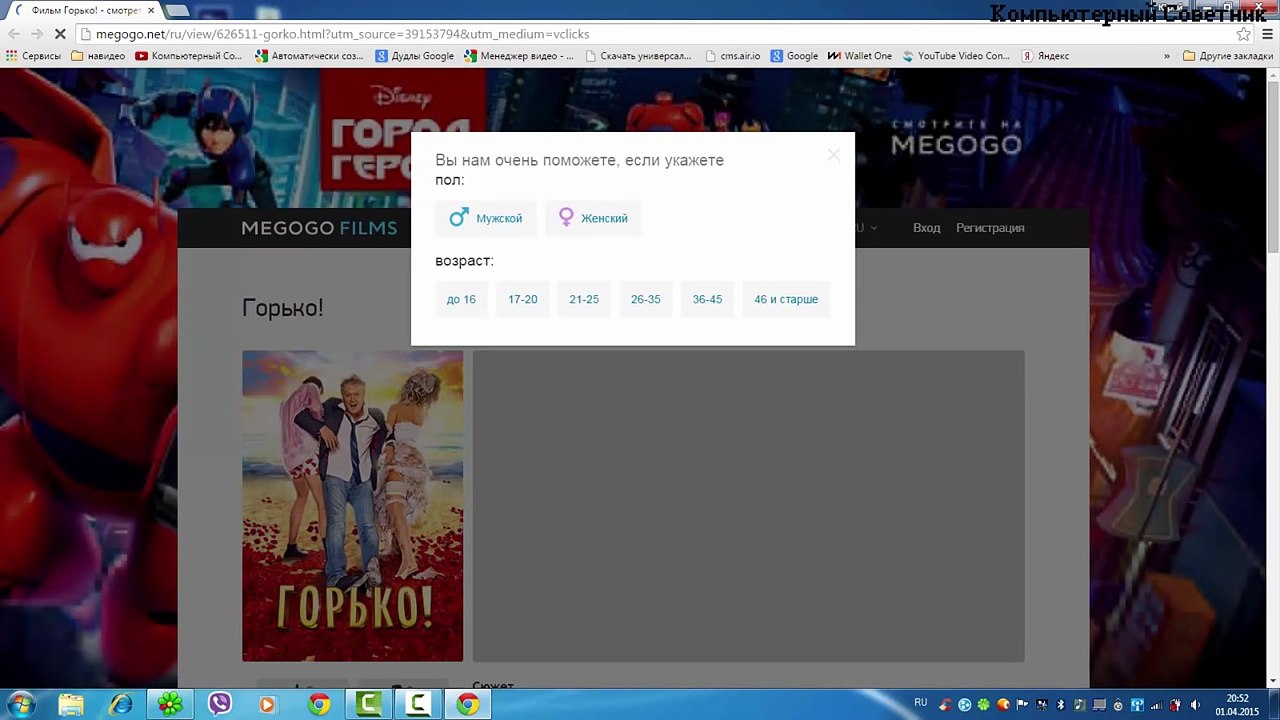Click the RU input language indicator
Screen dimensions: 1280x720
tap(921, 703)
